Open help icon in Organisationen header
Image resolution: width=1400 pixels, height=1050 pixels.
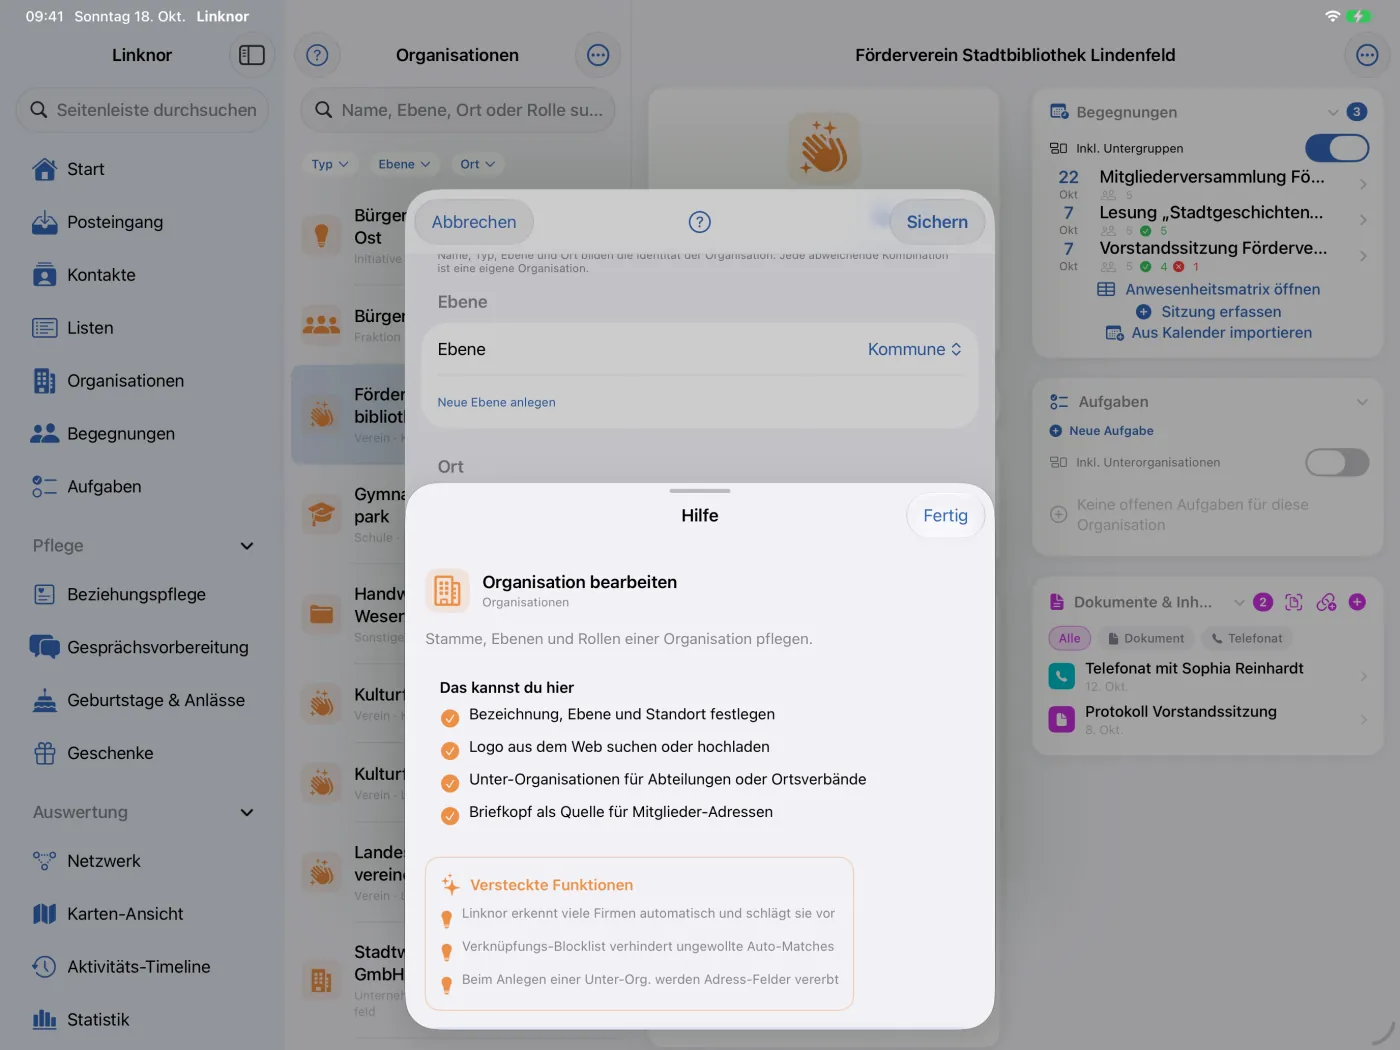click(317, 55)
